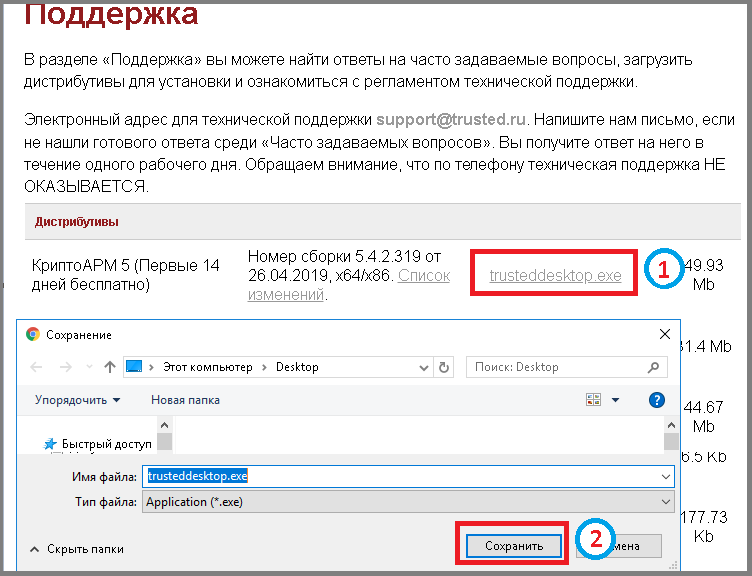Create a folder with Новая папка
The width and height of the screenshot is (752, 576).
(x=185, y=400)
